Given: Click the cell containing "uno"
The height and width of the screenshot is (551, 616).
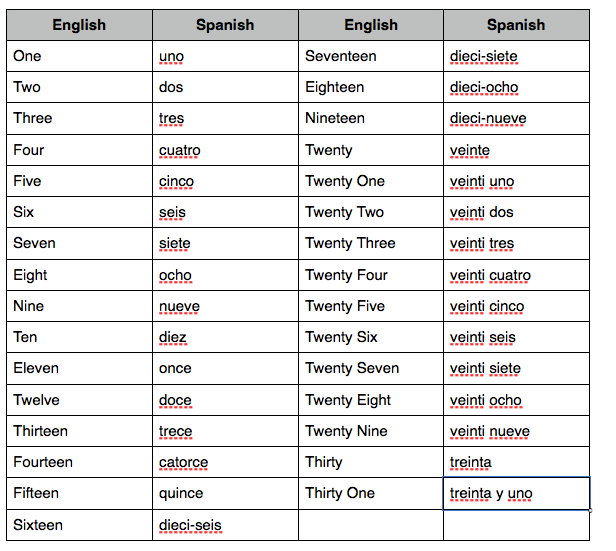Looking at the screenshot, I should pyautogui.click(x=171, y=56).
